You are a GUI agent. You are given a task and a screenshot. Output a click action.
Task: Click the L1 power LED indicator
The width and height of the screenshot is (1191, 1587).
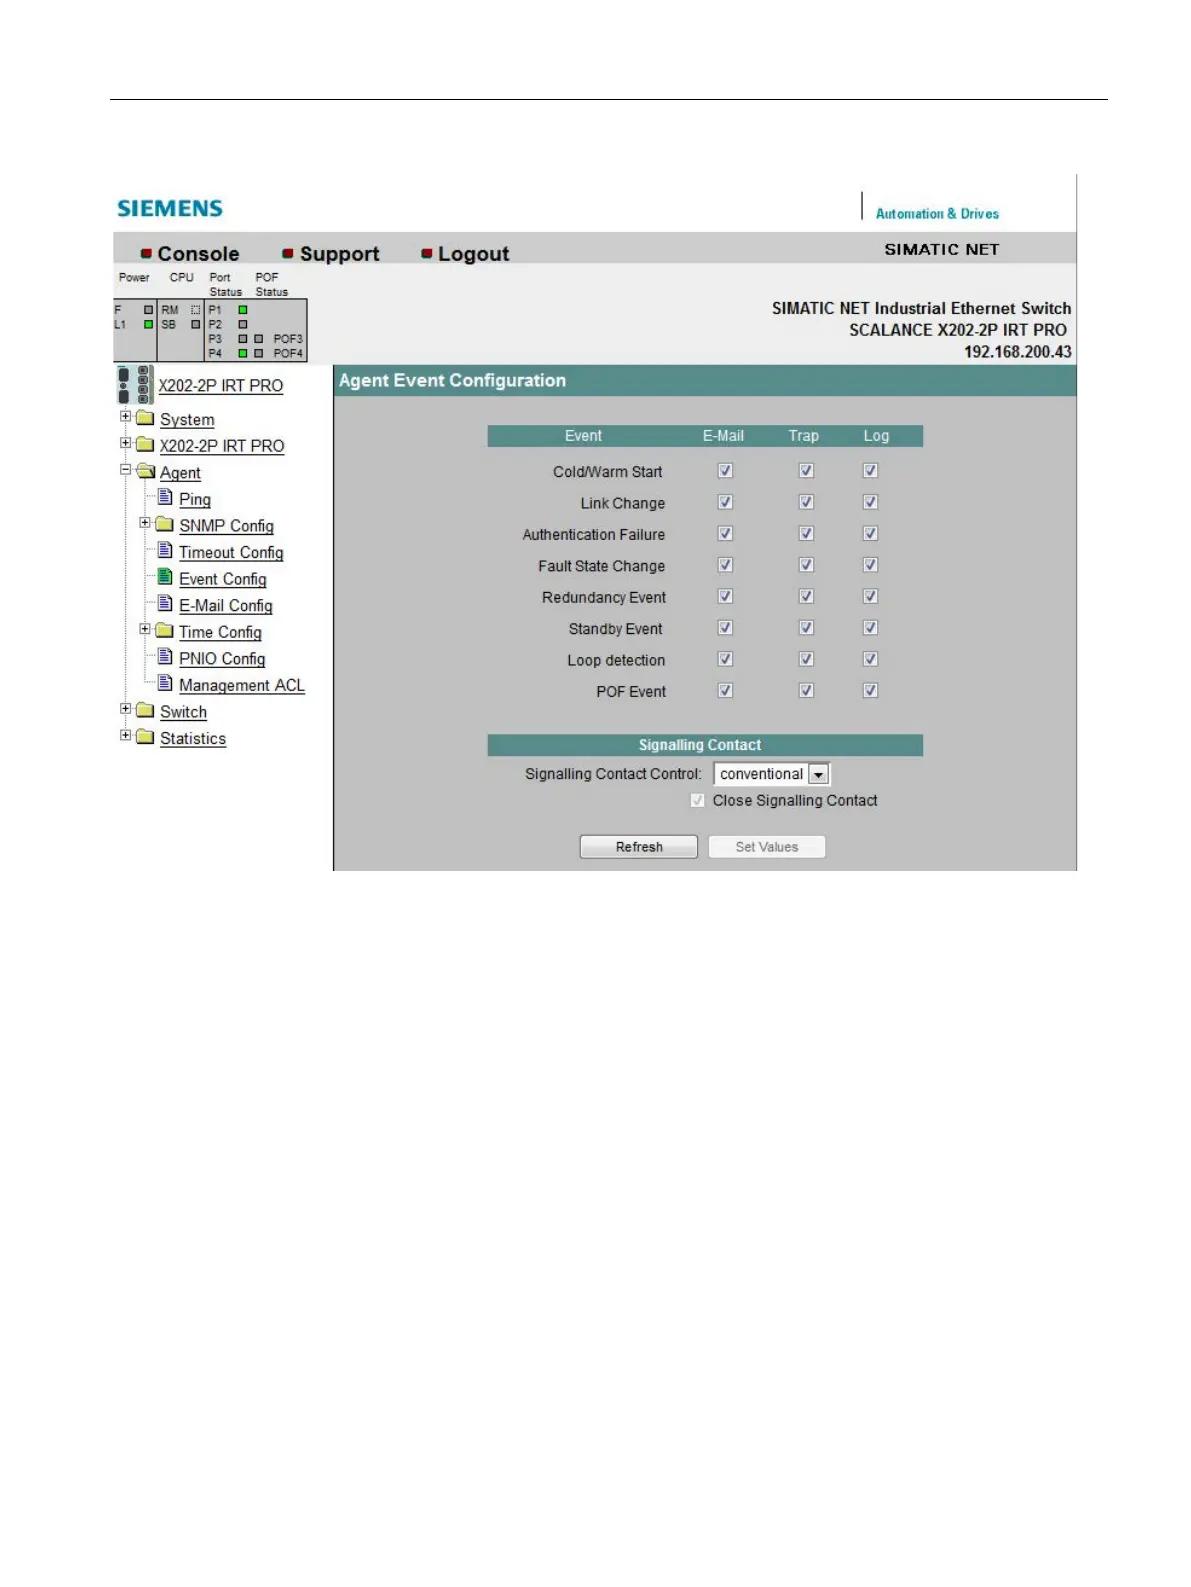pos(148,324)
